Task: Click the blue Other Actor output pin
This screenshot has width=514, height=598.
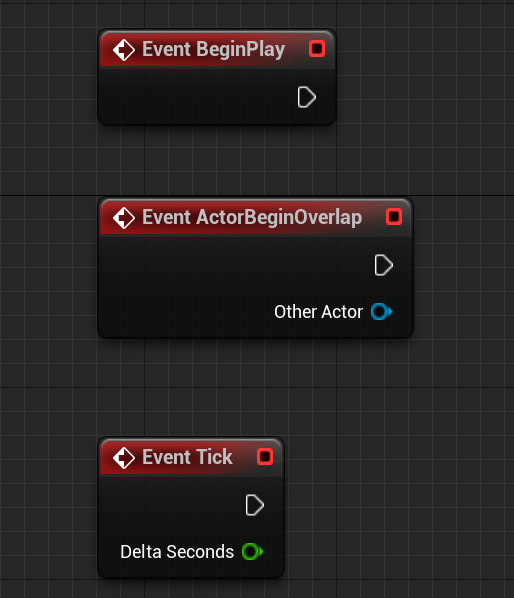Action: point(381,312)
